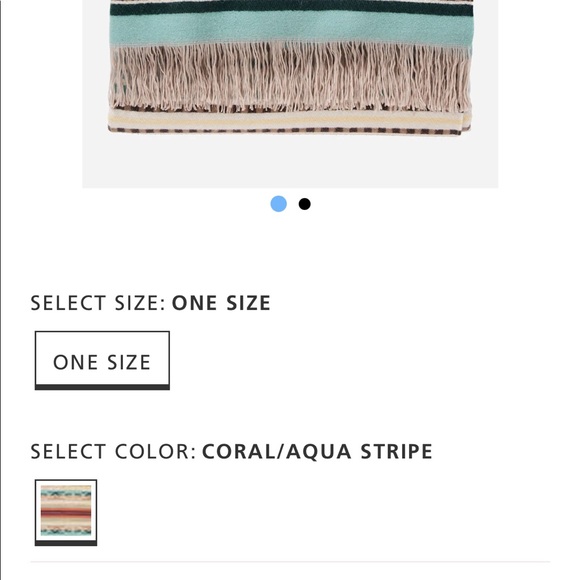The width and height of the screenshot is (580, 580).
Task: Click the red stripe inside color swatch
Action: (66, 512)
